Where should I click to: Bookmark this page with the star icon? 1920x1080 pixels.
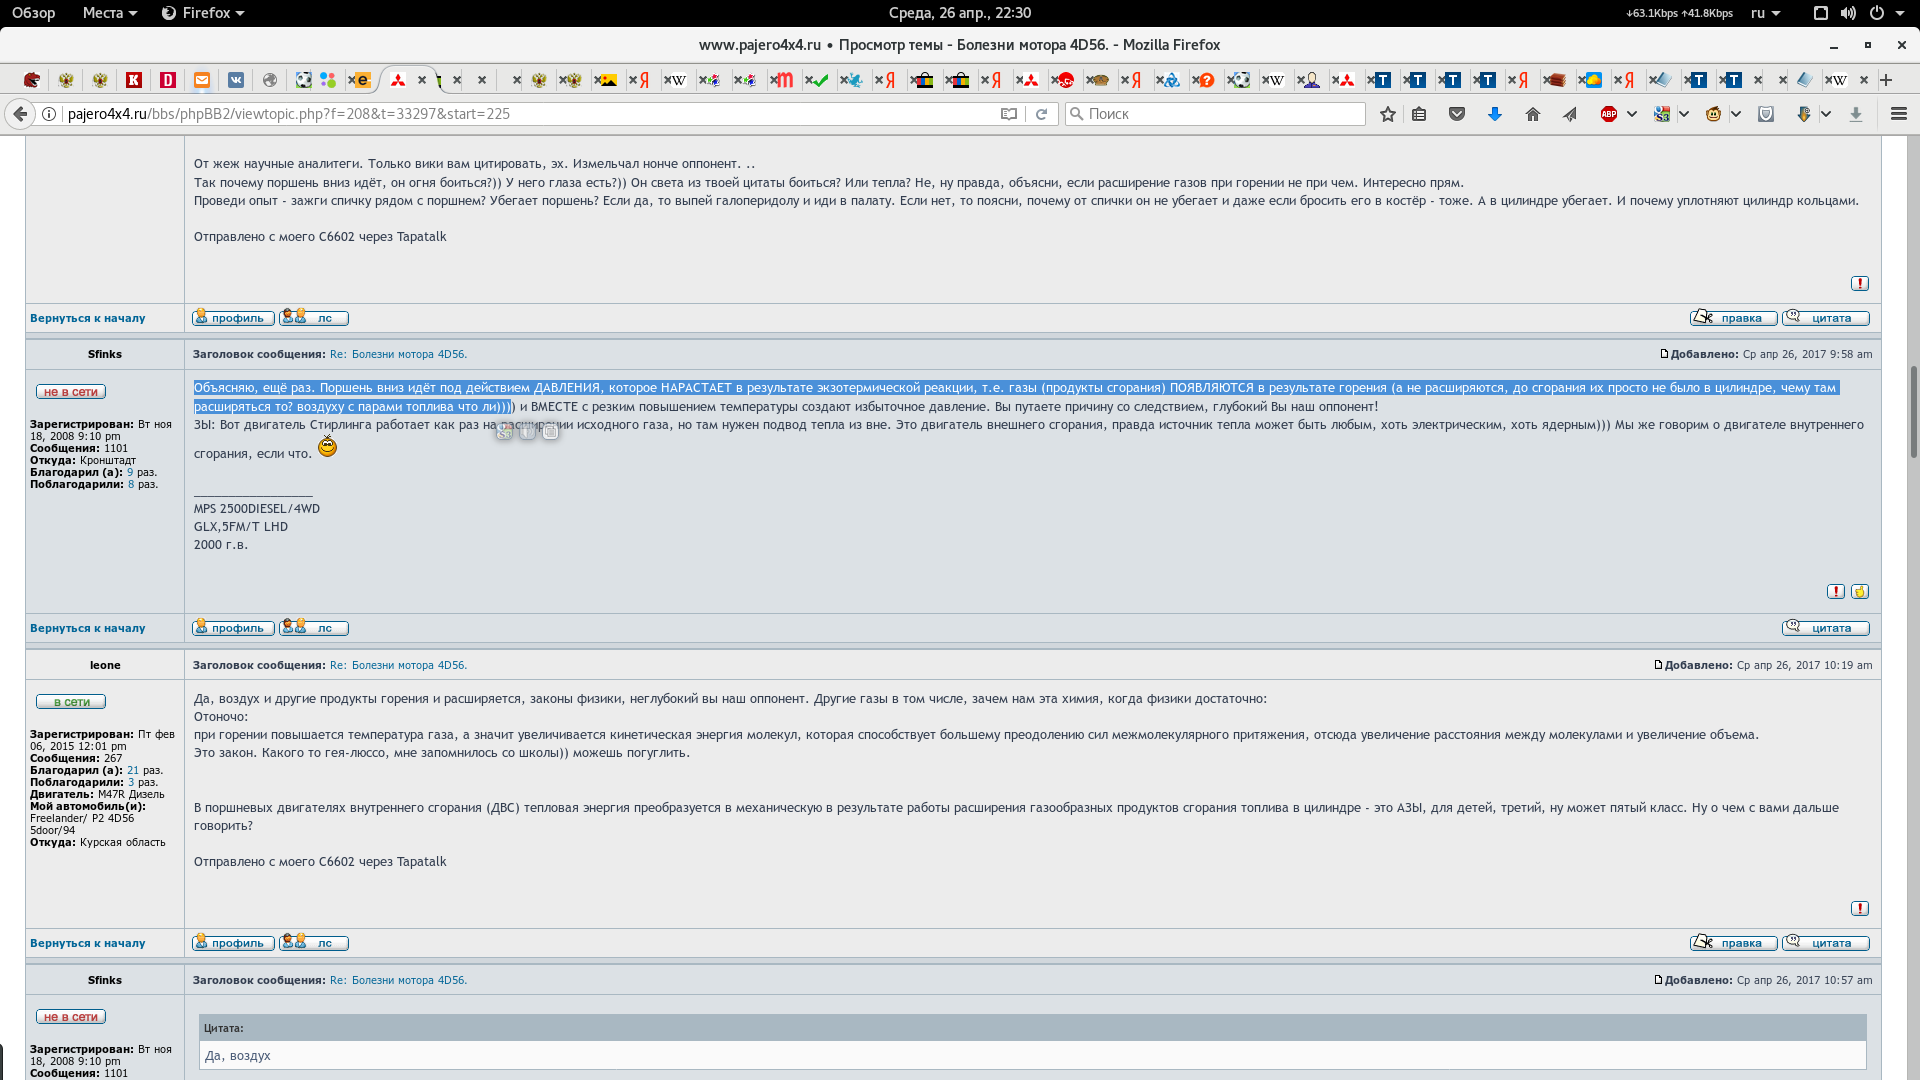[1387, 114]
